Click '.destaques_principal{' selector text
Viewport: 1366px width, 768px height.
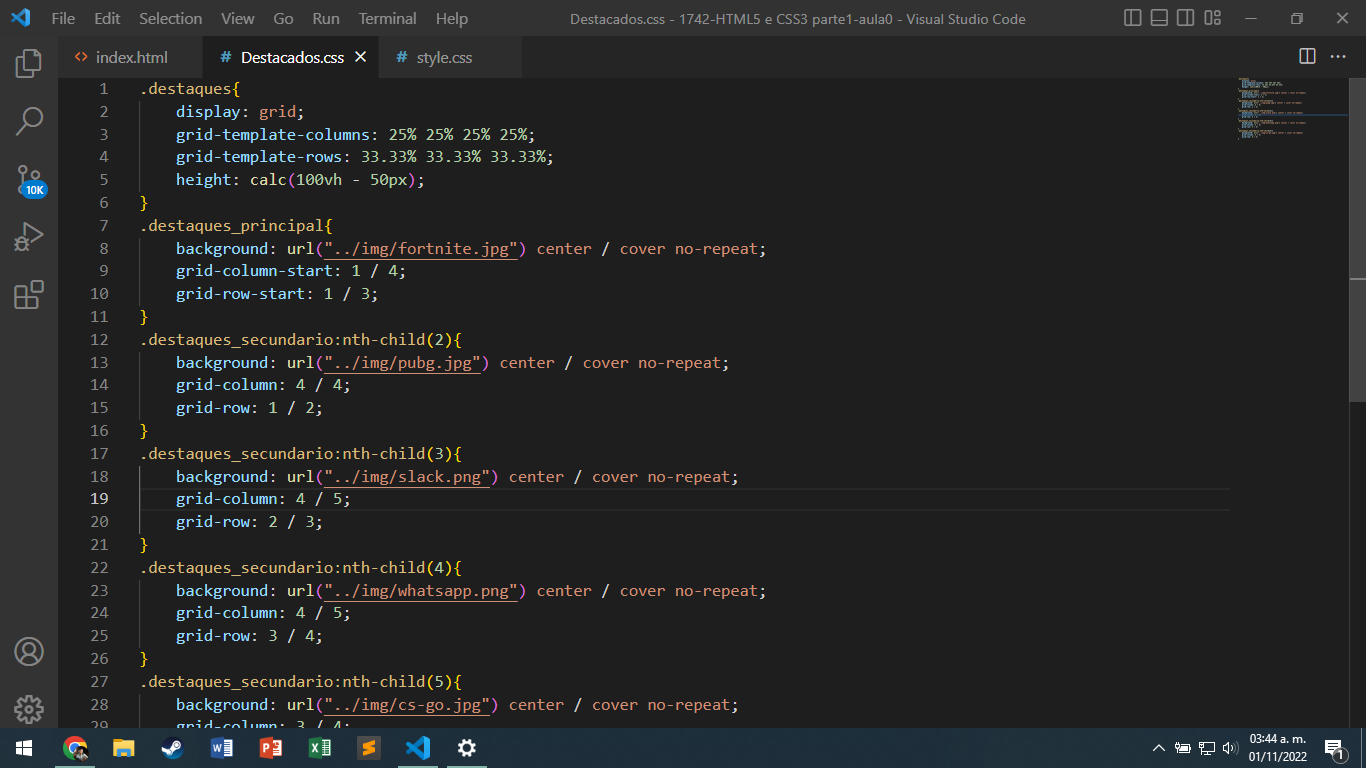pyautogui.click(x=236, y=225)
